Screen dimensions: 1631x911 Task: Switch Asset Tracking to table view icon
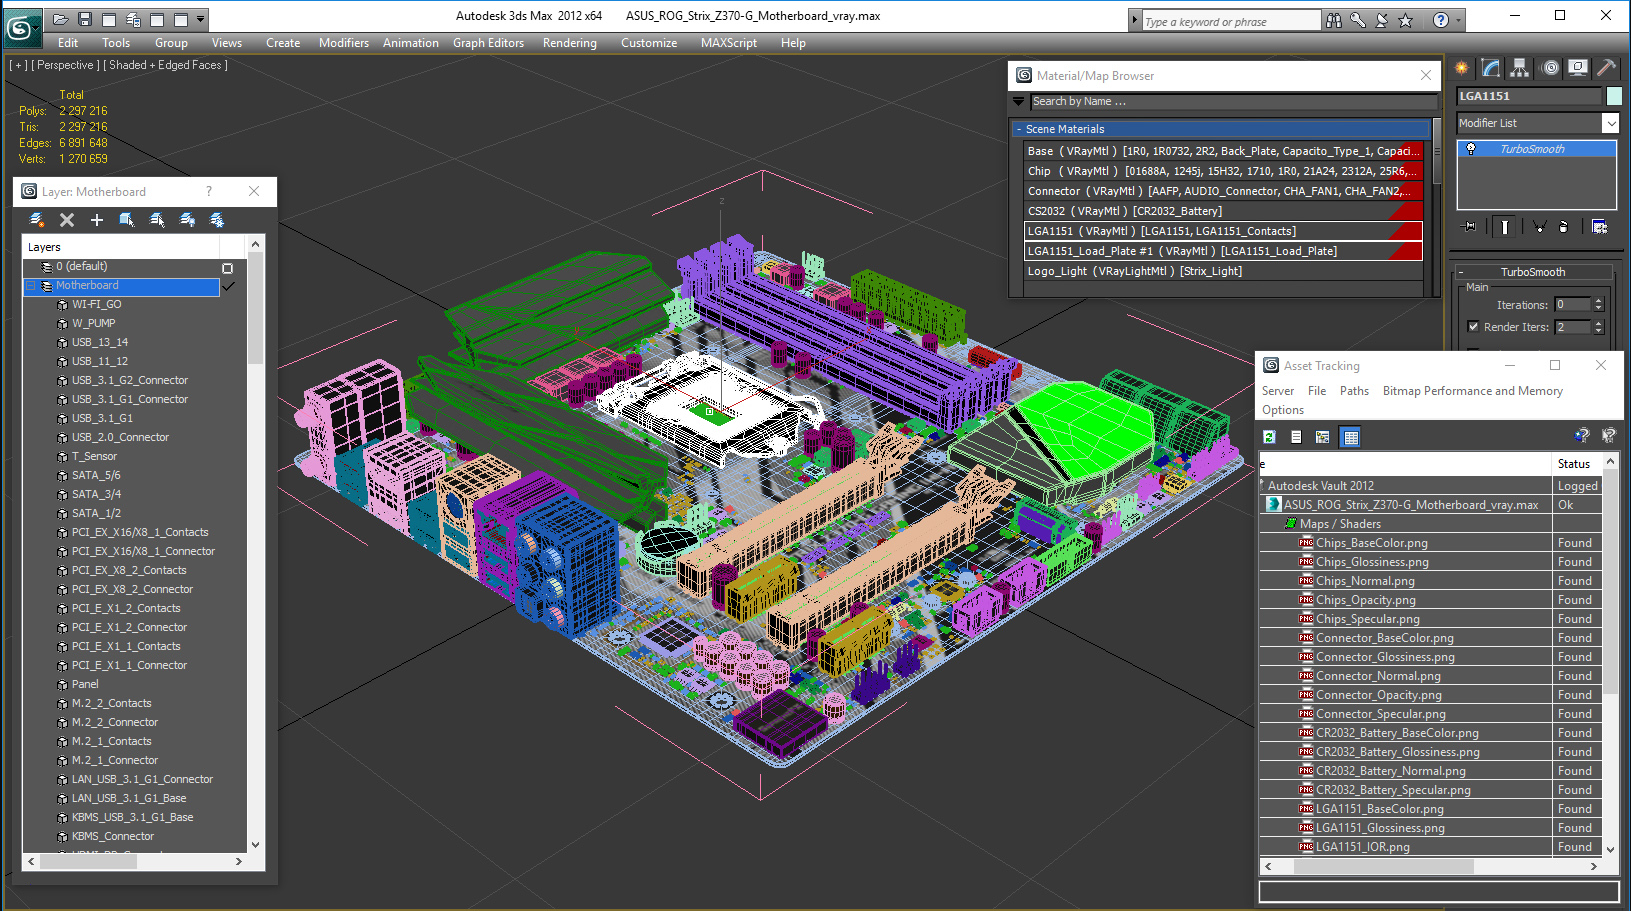1351,437
